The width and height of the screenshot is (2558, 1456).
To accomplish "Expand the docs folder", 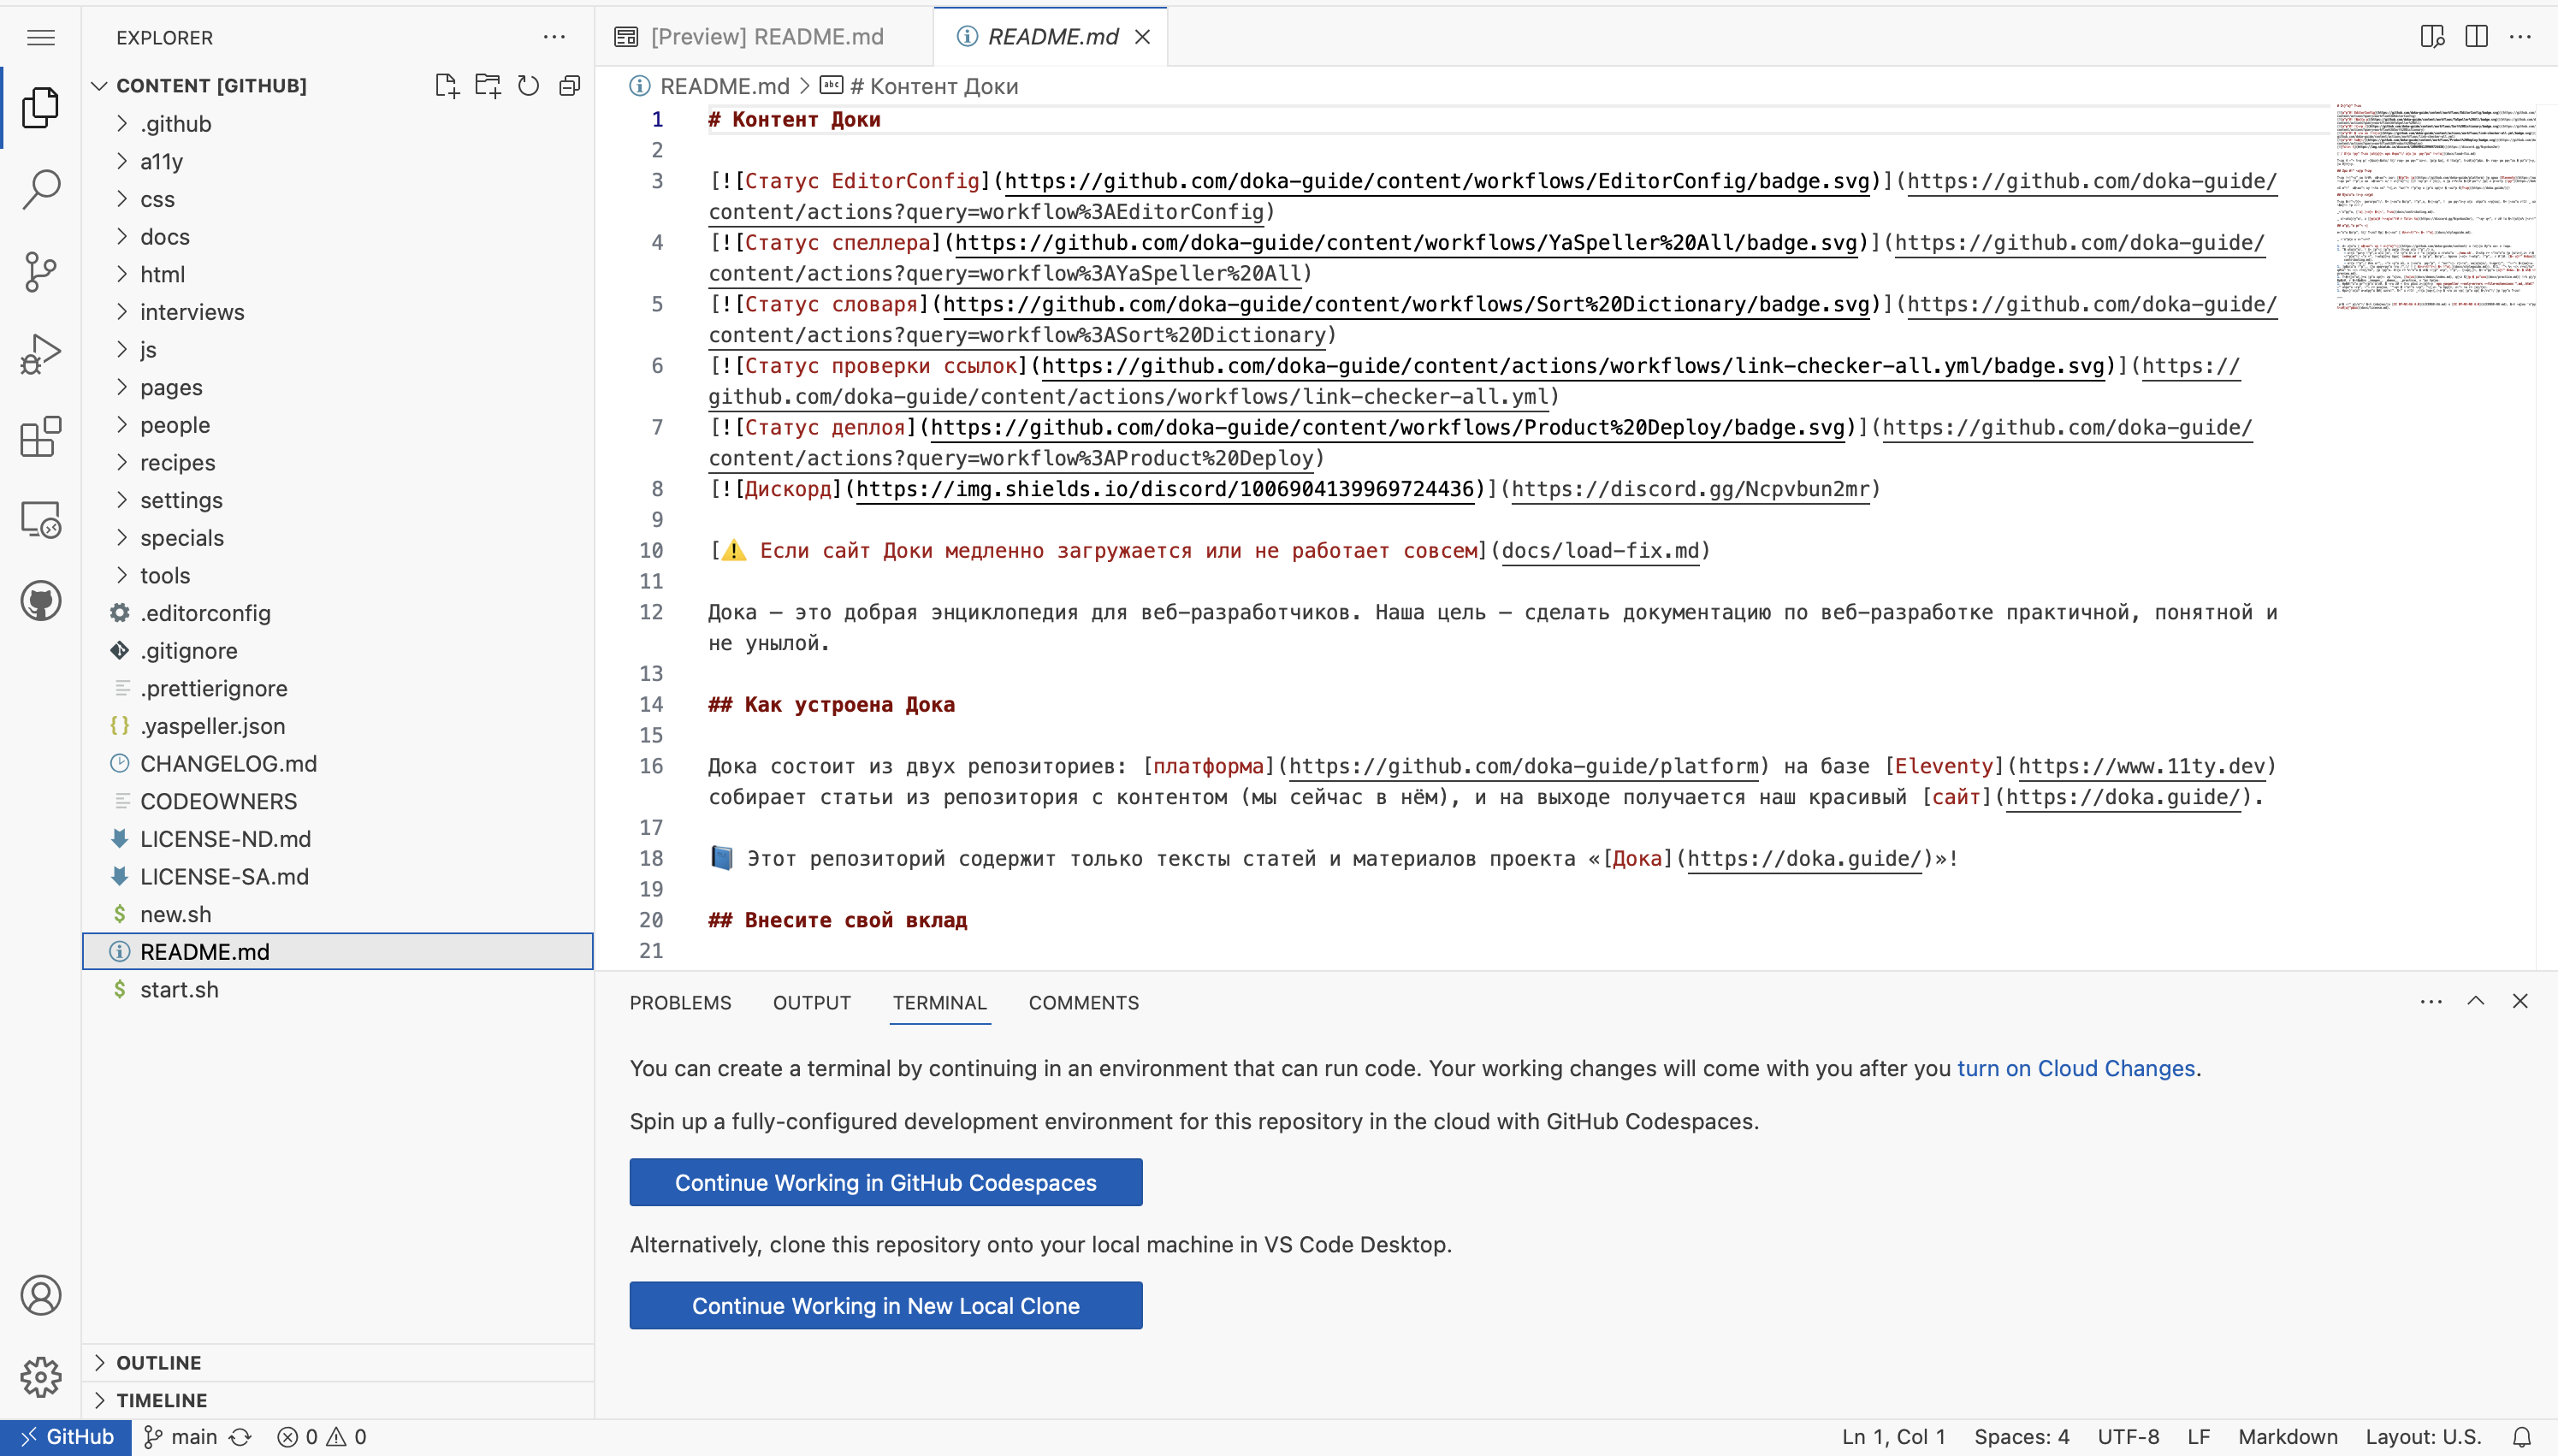I will [x=338, y=237].
